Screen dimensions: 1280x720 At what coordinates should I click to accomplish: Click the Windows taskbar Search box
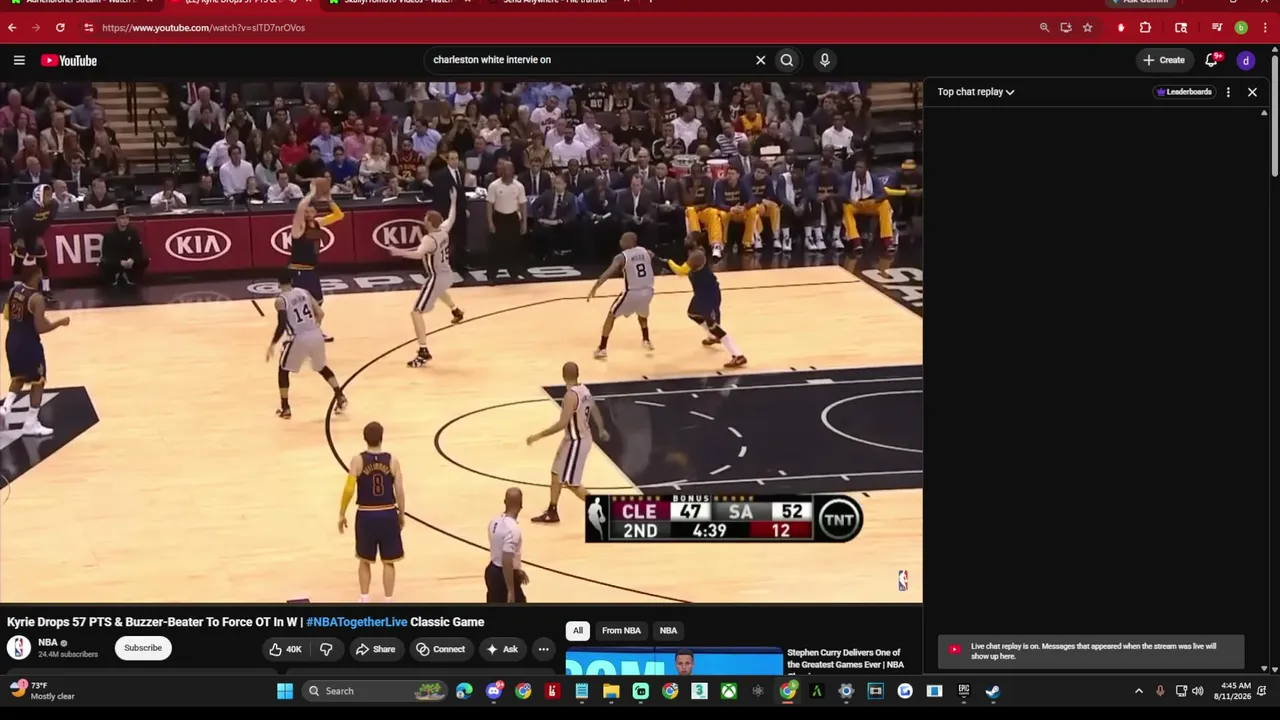click(x=375, y=691)
